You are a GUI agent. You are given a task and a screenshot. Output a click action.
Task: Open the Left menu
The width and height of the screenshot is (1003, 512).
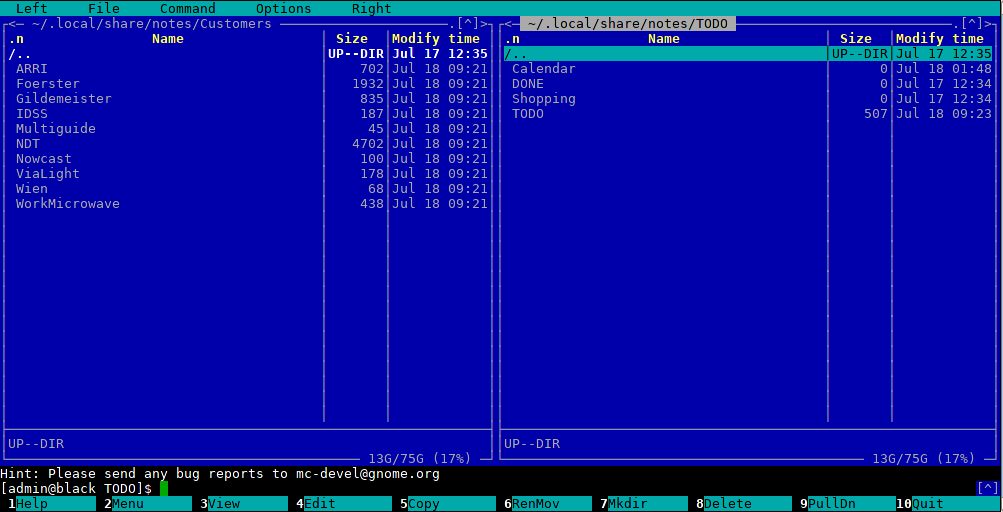31,8
